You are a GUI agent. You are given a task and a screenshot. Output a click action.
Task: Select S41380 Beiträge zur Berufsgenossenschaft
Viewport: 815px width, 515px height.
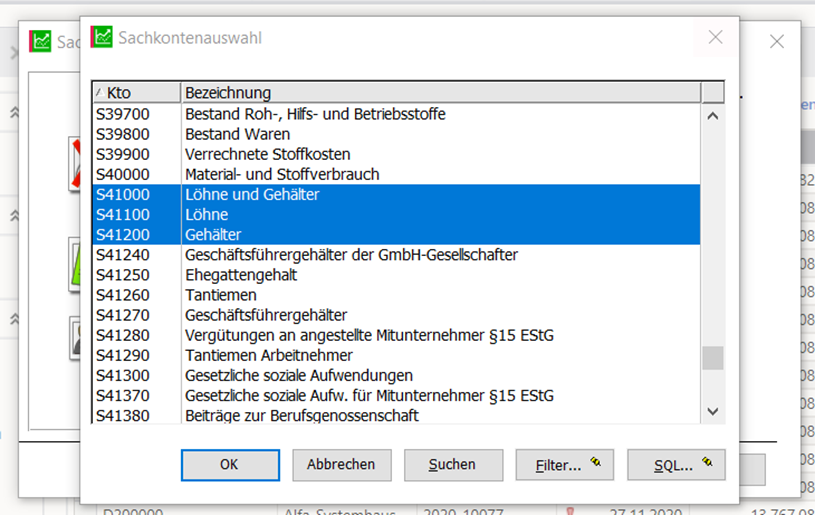pyautogui.click(x=301, y=415)
